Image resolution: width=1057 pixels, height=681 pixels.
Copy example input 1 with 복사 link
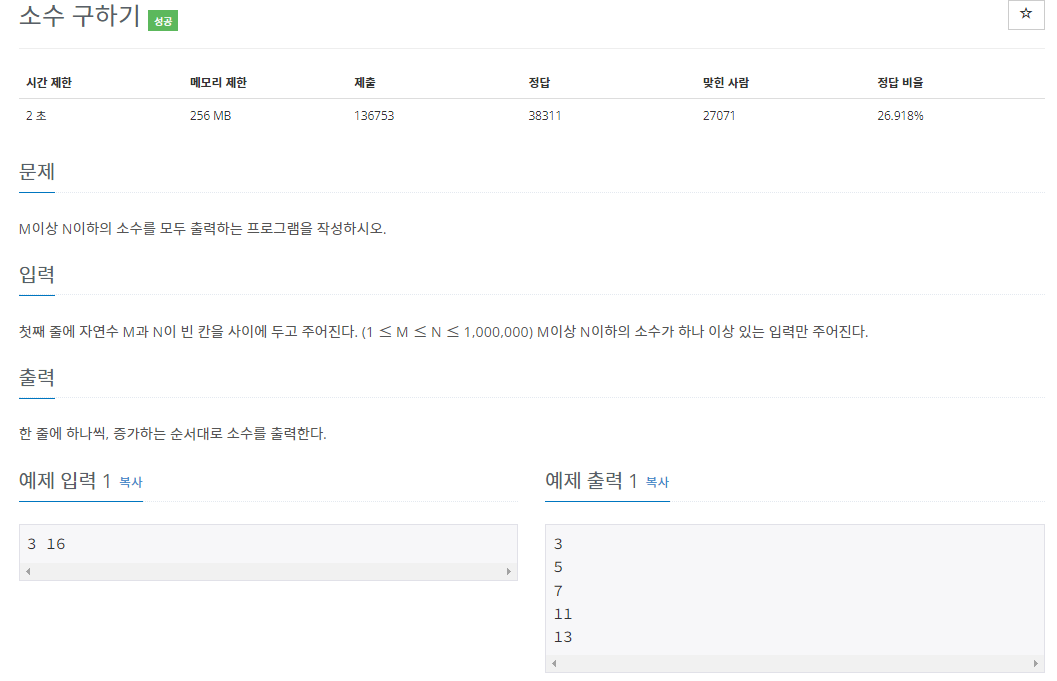[x=131, y=482]
